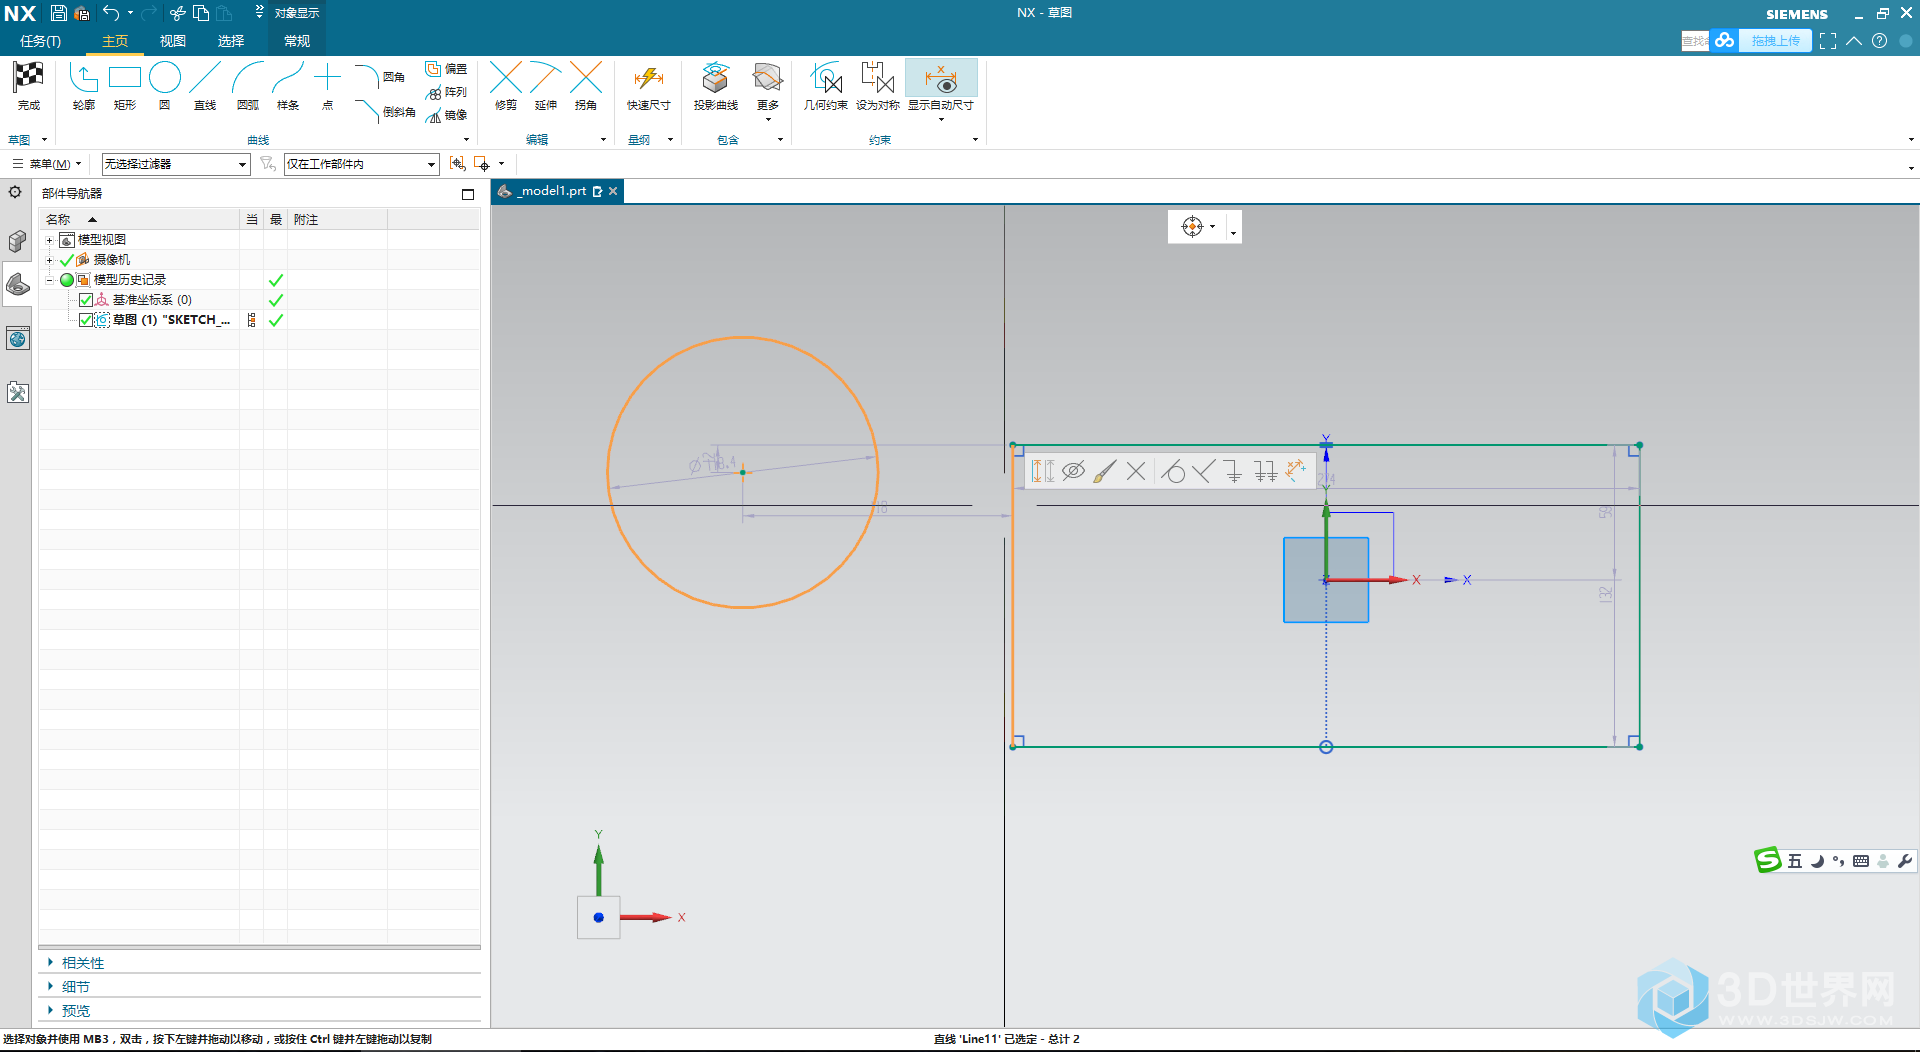
Task: Click the Cut scissors icon
Action: [177, 13]
